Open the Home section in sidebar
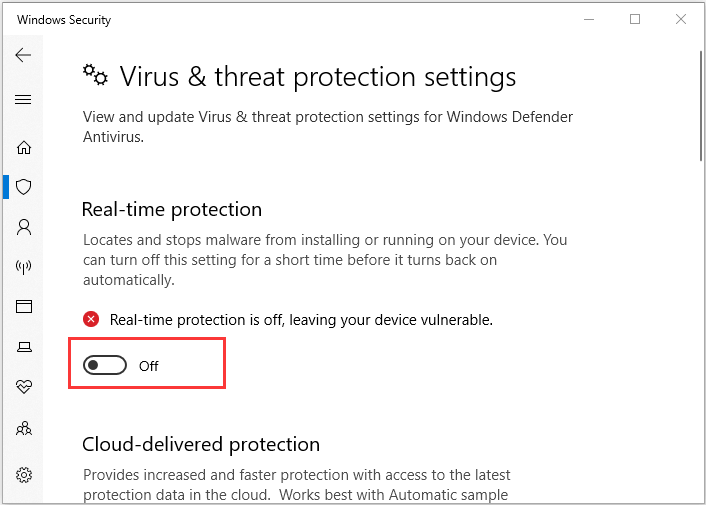The height and width of the screenshot is (505, 706). [24, 147]
